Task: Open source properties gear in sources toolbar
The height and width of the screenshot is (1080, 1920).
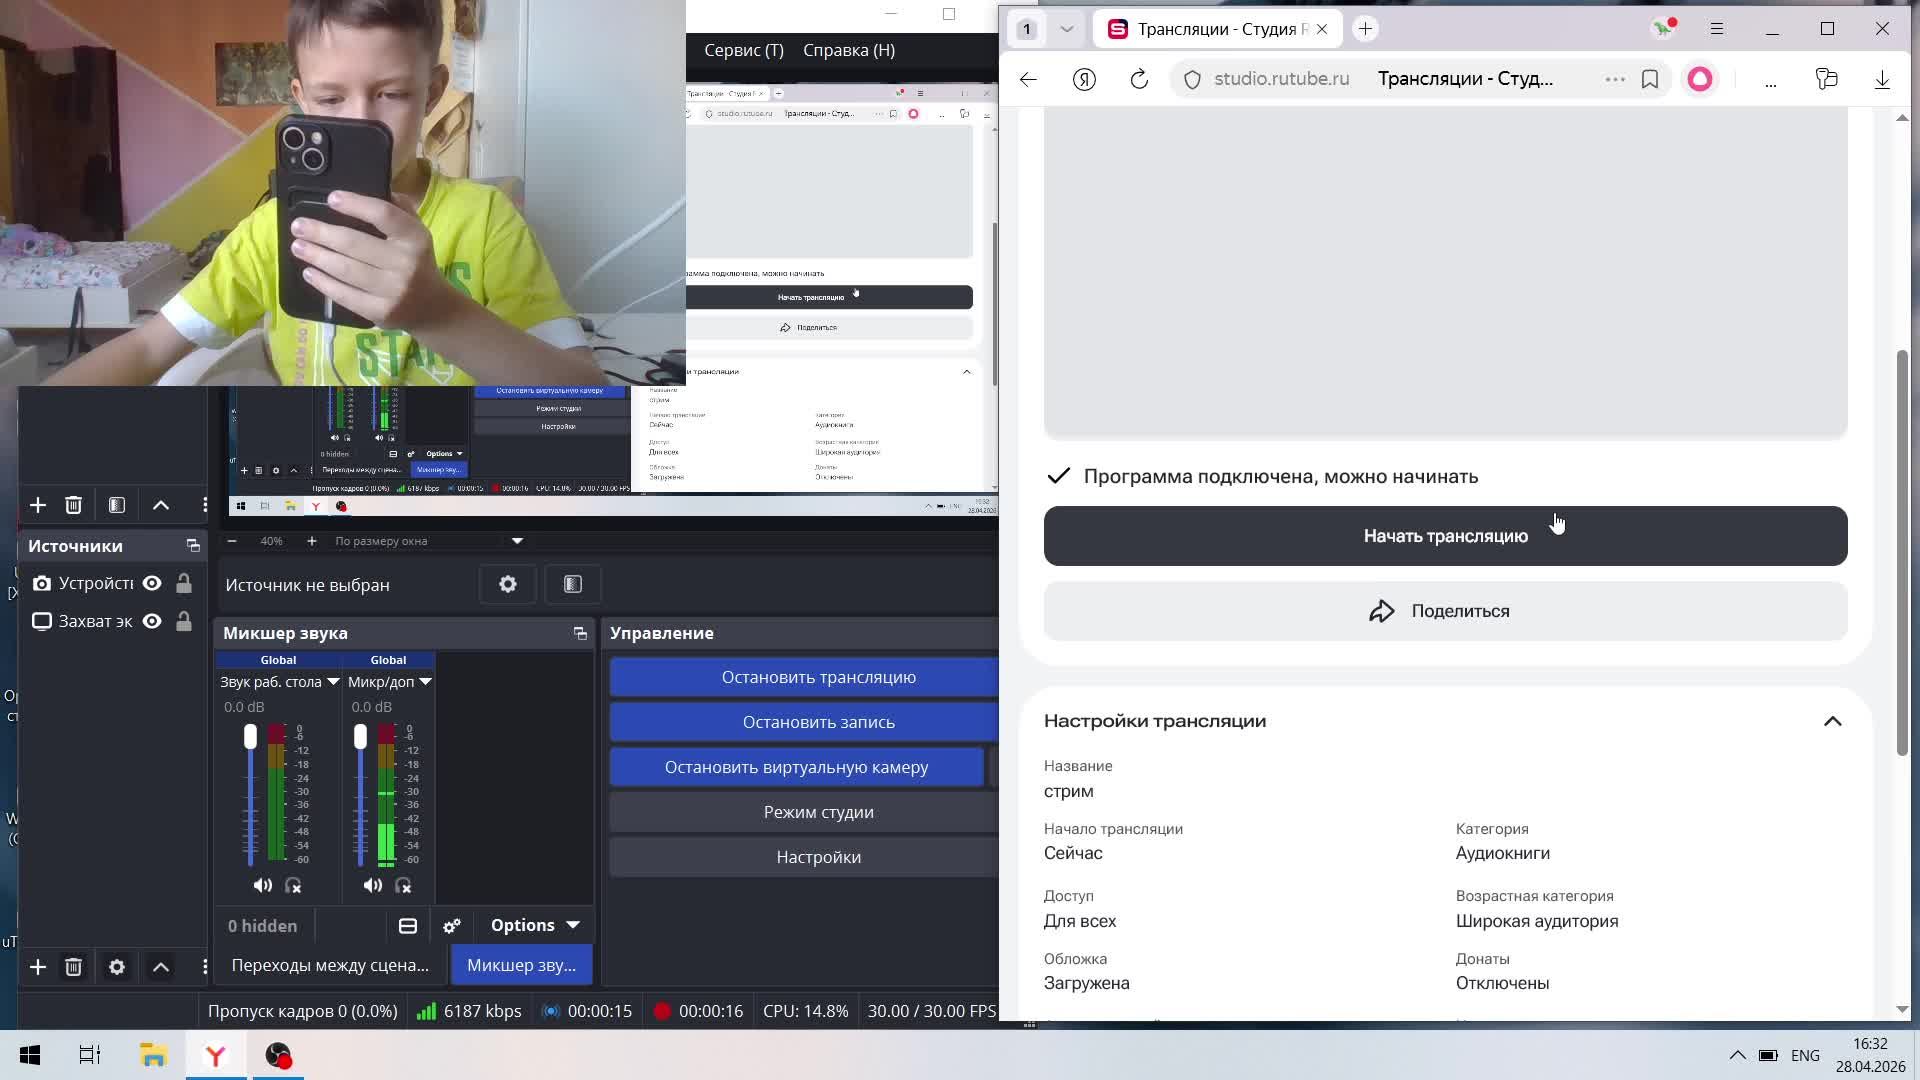Action: (x=117, y=967)
